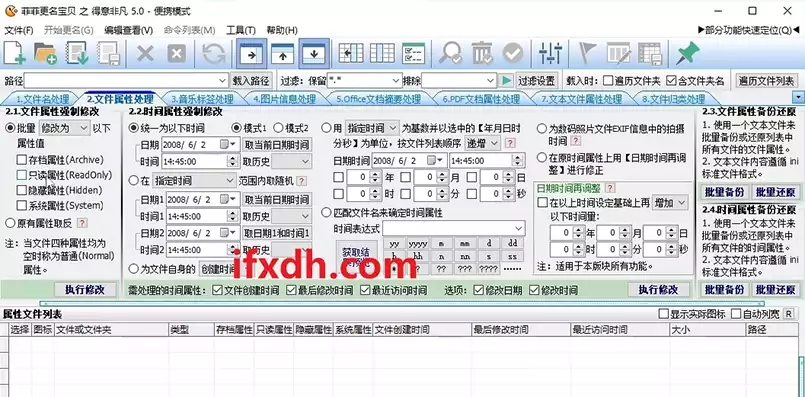Switch to the 1.文件名处理 tab

coord(43,99)
